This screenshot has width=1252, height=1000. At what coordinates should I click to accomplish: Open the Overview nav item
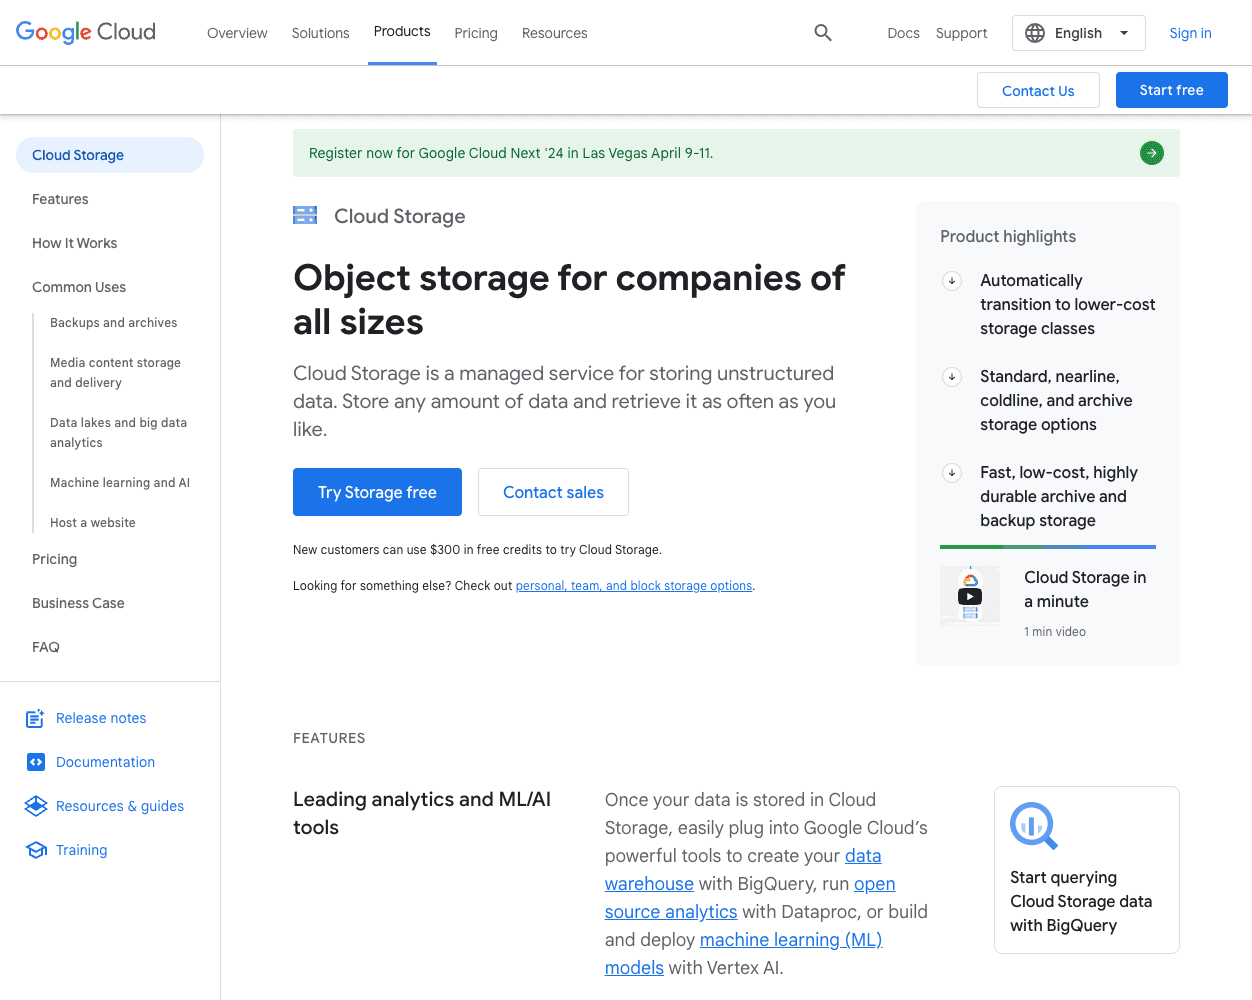[x=237, y=33]
